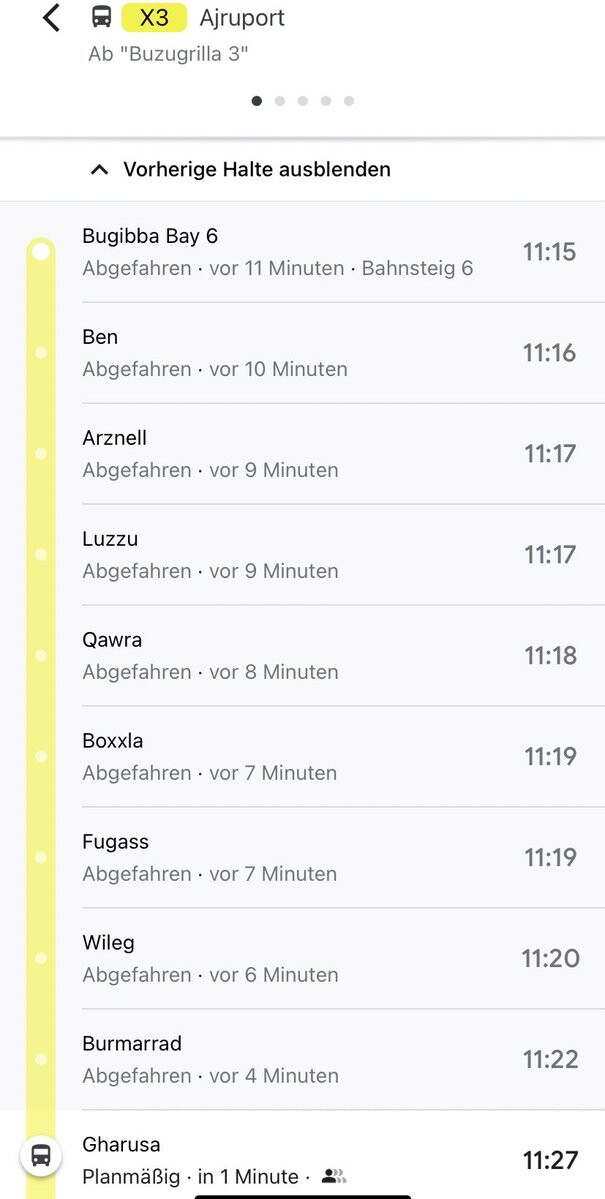Collapse previous stops with the chevron arrow
Screen dimensions: 605x1199
[99, 170]
